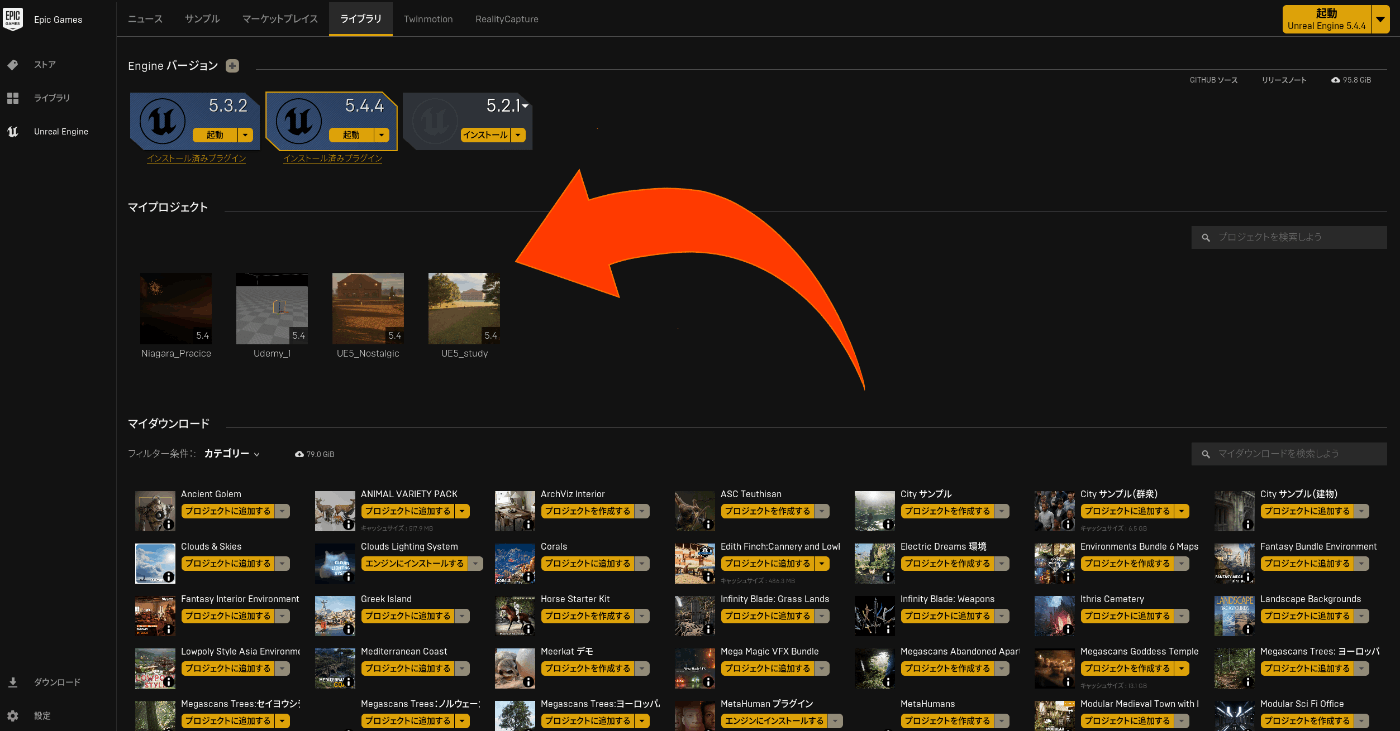This screenshot has width=1400, height=731.
Task: Open the Udemy_1 project thumbnail
Action: 272,309
